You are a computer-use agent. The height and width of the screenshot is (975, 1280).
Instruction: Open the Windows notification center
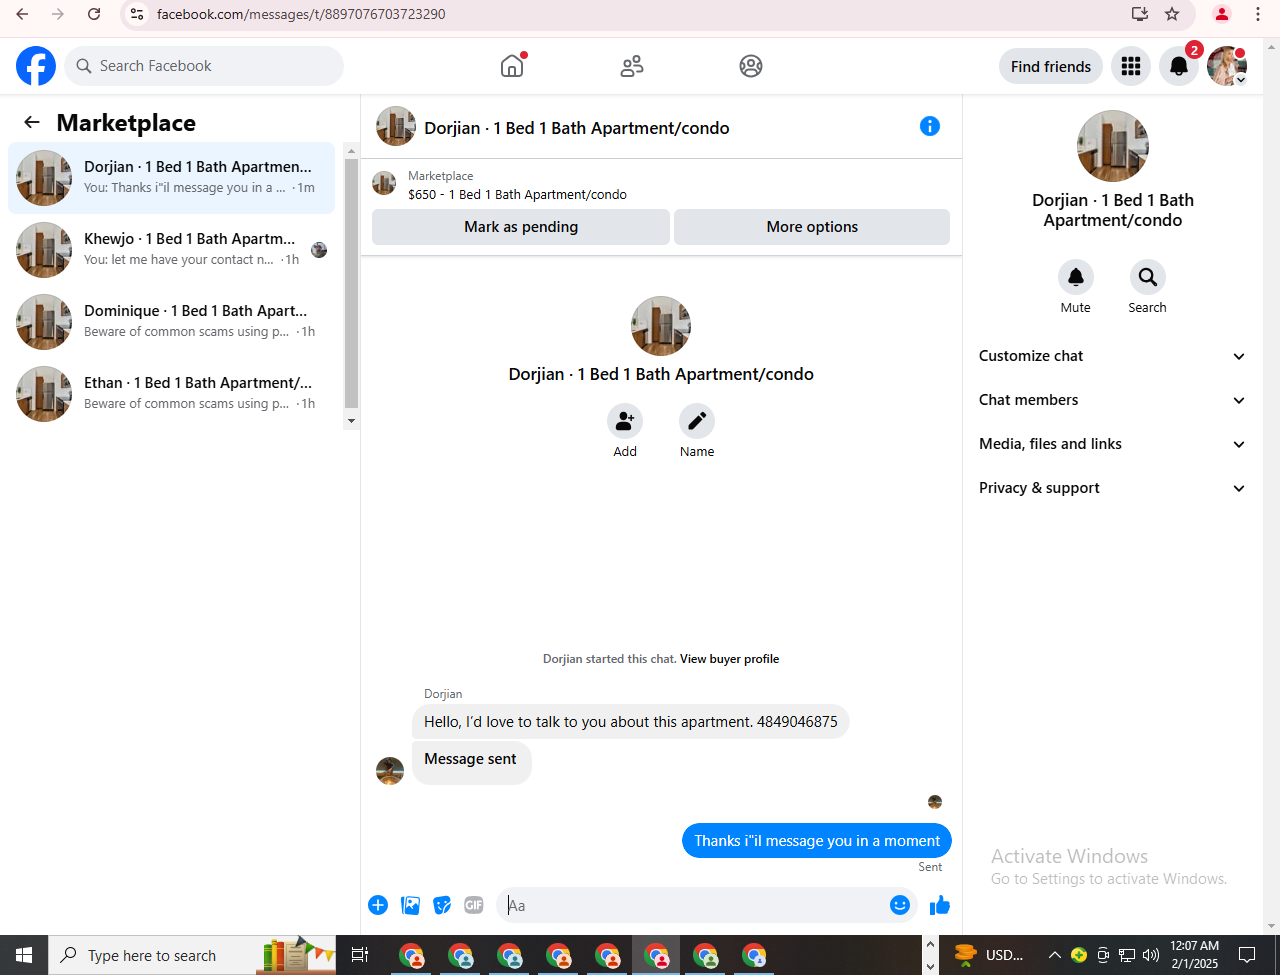(x=1247, y=955)
